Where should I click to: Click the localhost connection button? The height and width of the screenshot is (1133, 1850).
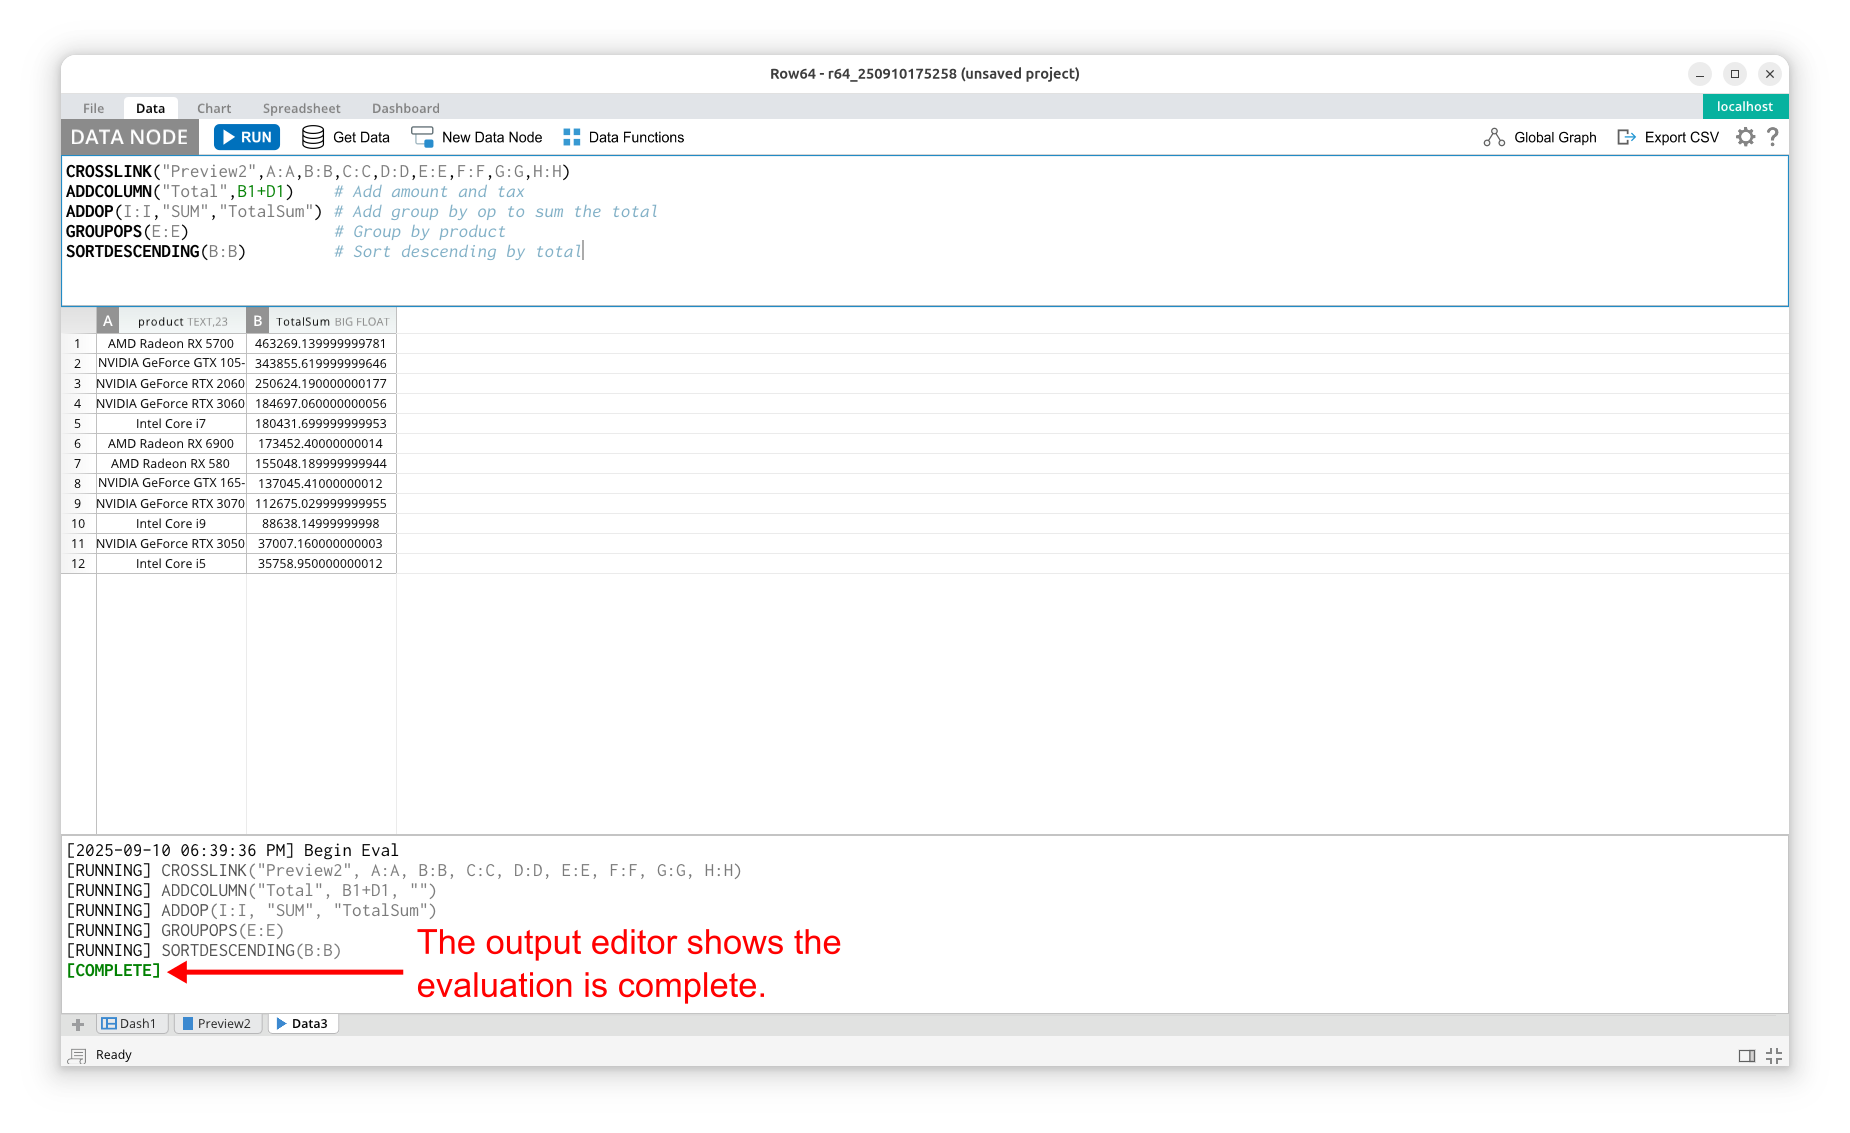click(x=1744, y=107)
